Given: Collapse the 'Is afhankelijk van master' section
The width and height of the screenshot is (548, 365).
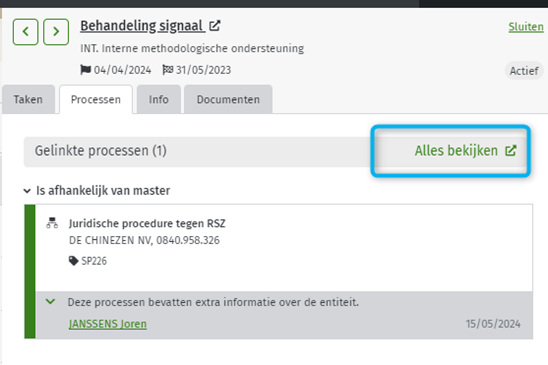Looking at the screenshot, I should pyautogui.click(x=27, y=191).
